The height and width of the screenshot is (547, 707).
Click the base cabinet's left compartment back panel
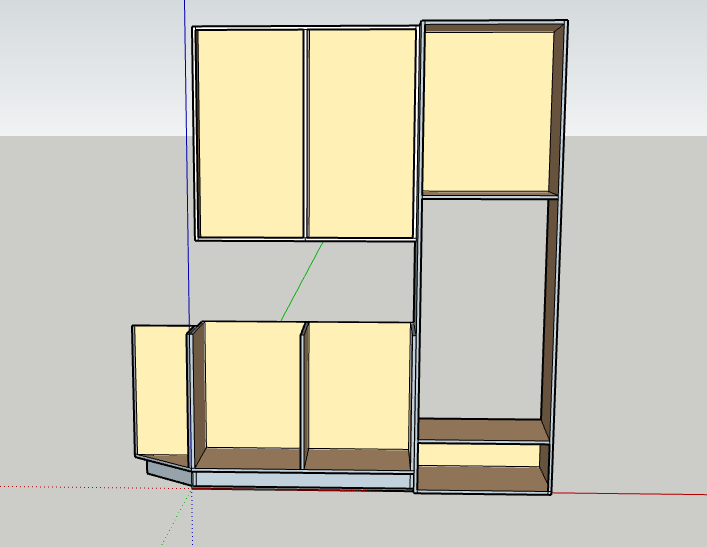[251, 385]
